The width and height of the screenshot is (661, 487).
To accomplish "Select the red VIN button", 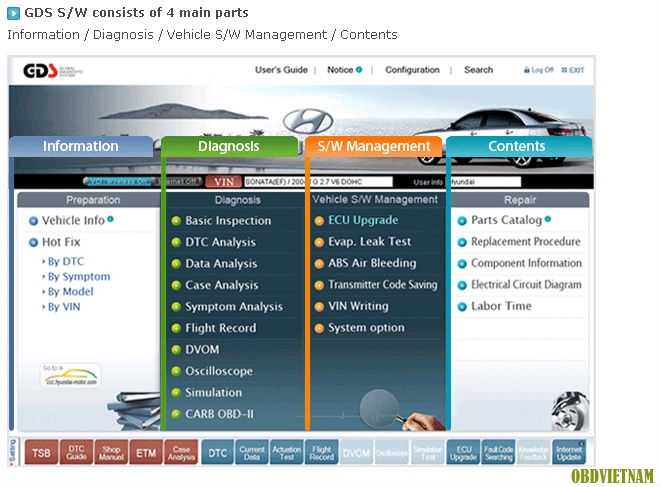I will tap(224, 182).
